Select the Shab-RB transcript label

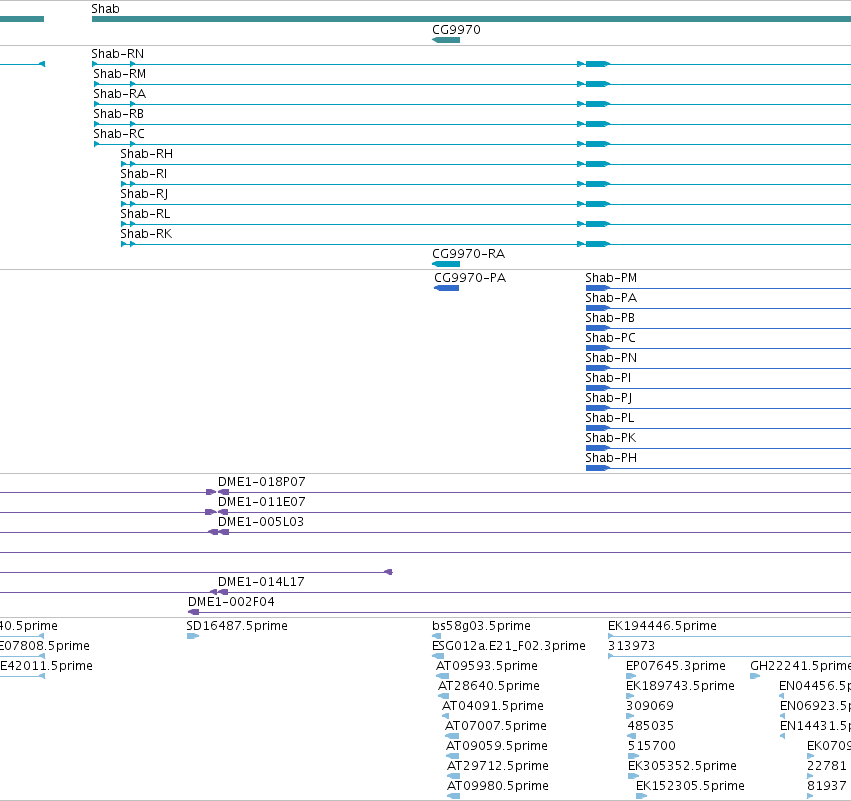pyautogui.click(x=118, y=114)
